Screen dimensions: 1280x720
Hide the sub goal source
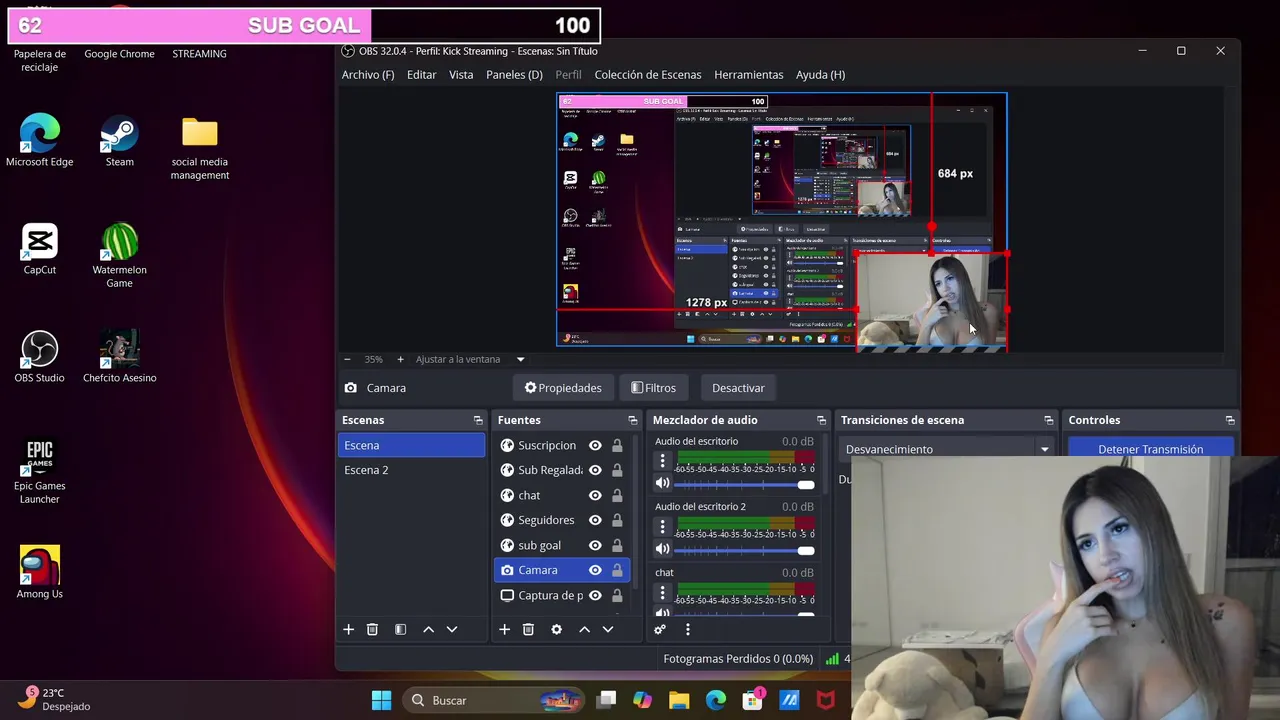pos(595,545)
